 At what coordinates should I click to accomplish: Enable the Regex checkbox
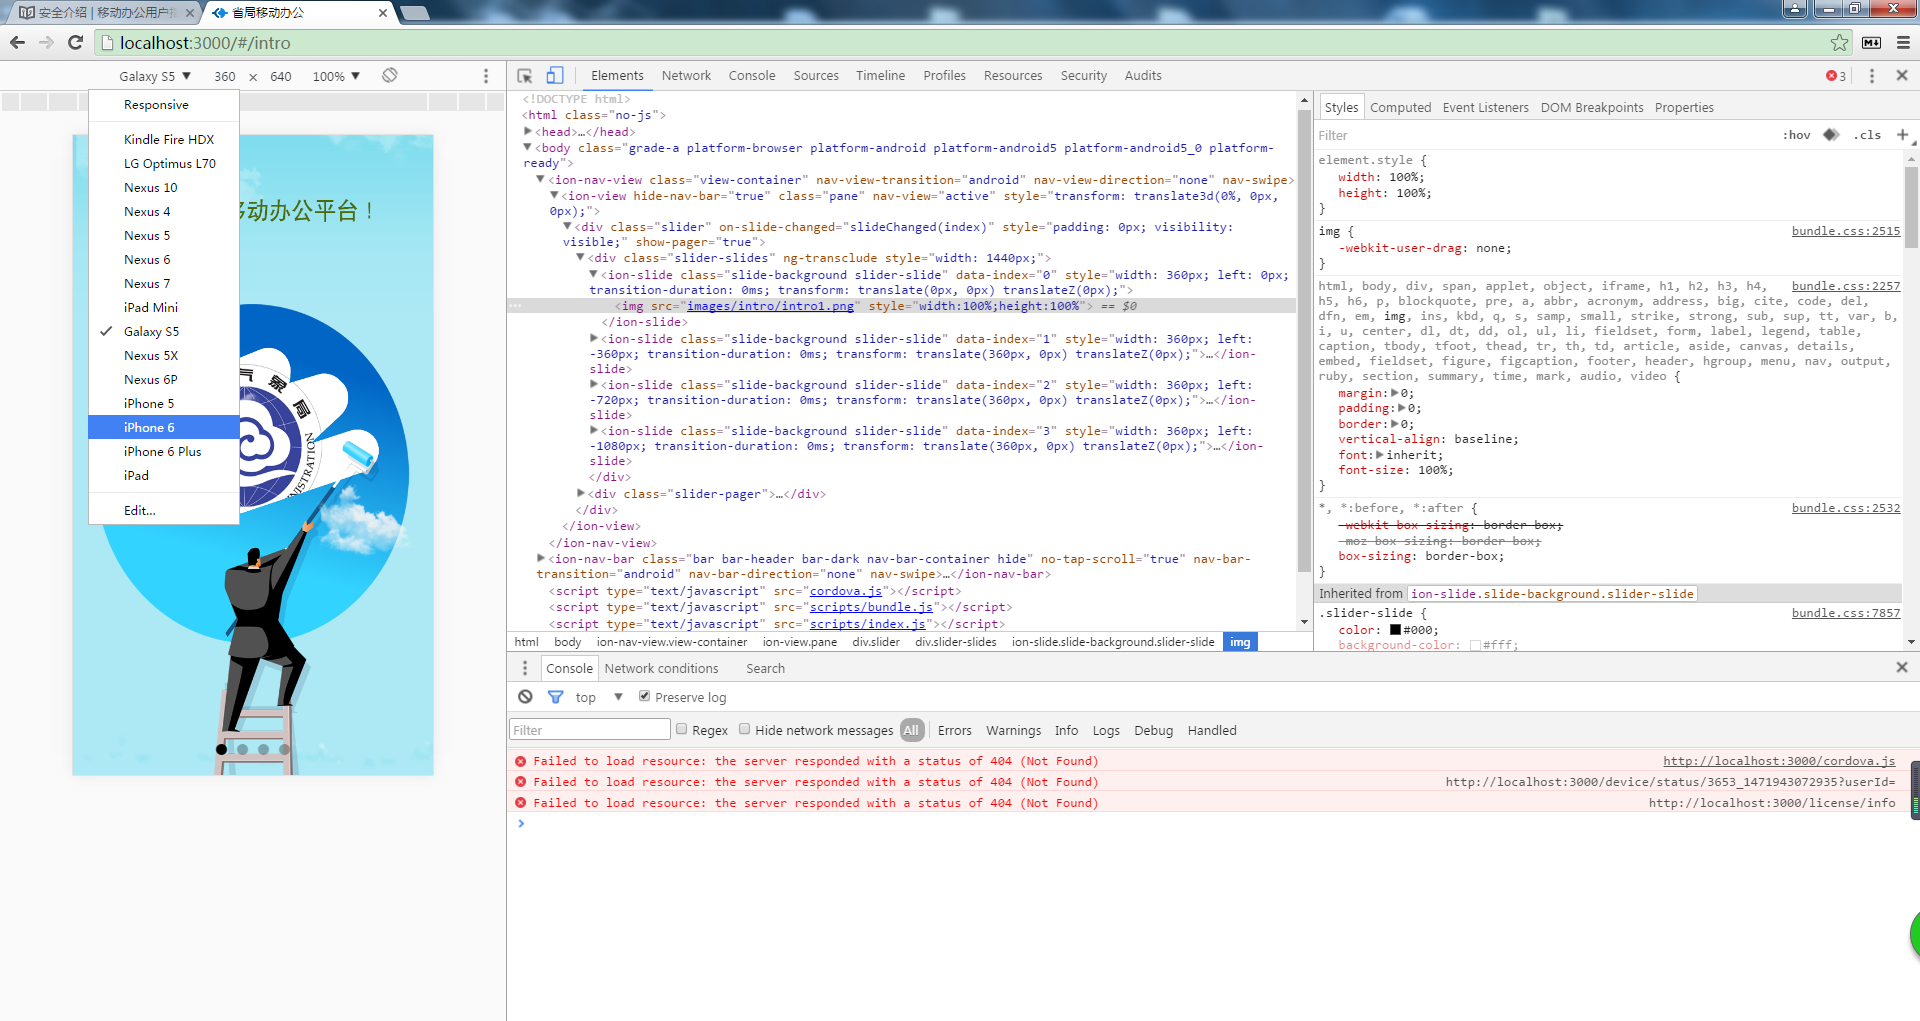[682, 729]
